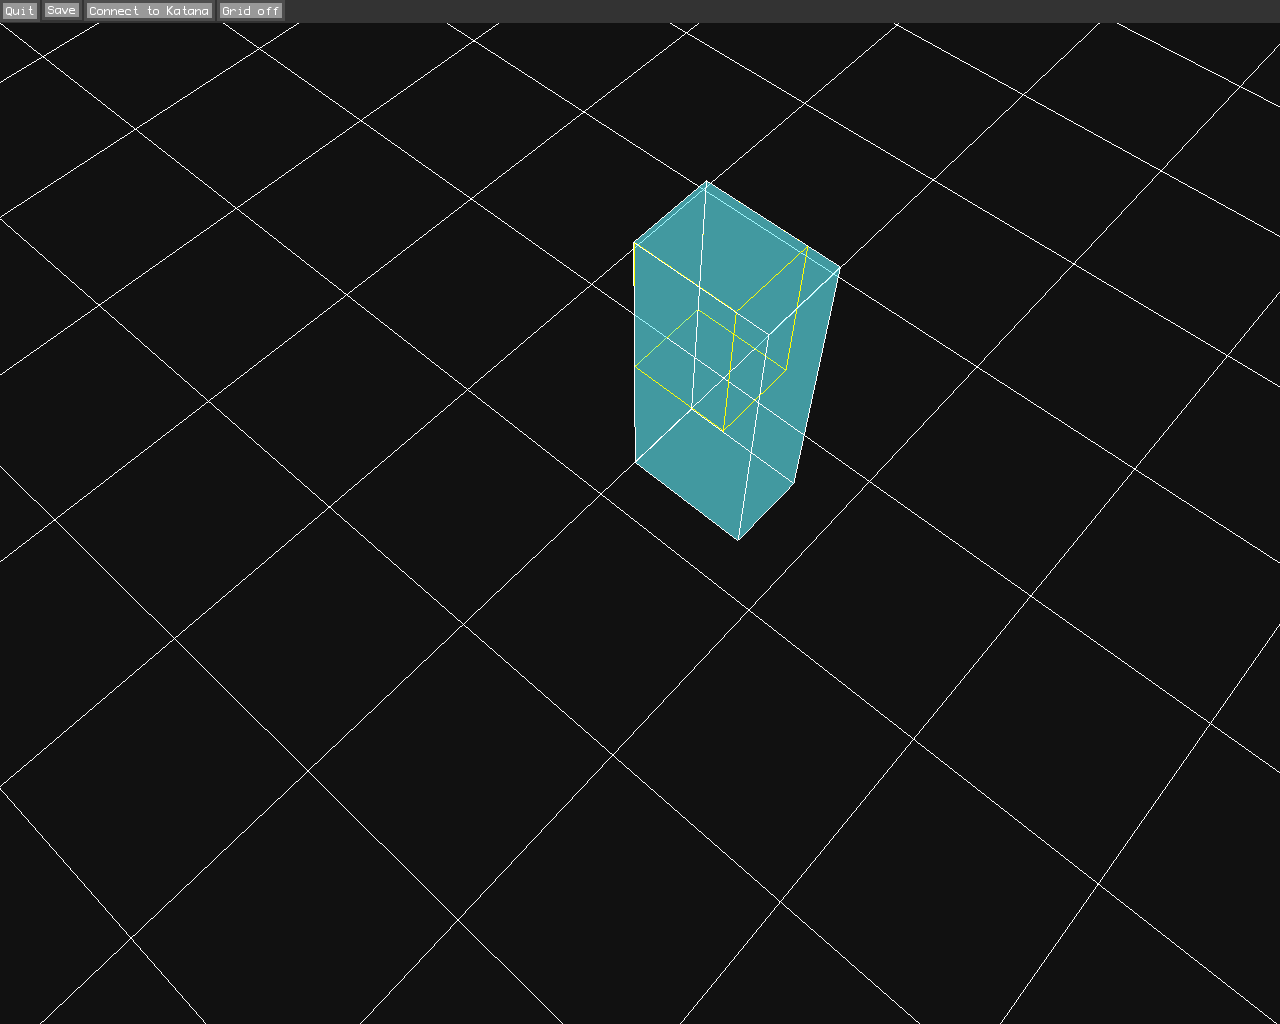Screen dimensions: 1280x1024
Task: Save the scene with Save button
Action: coord(61,11)
